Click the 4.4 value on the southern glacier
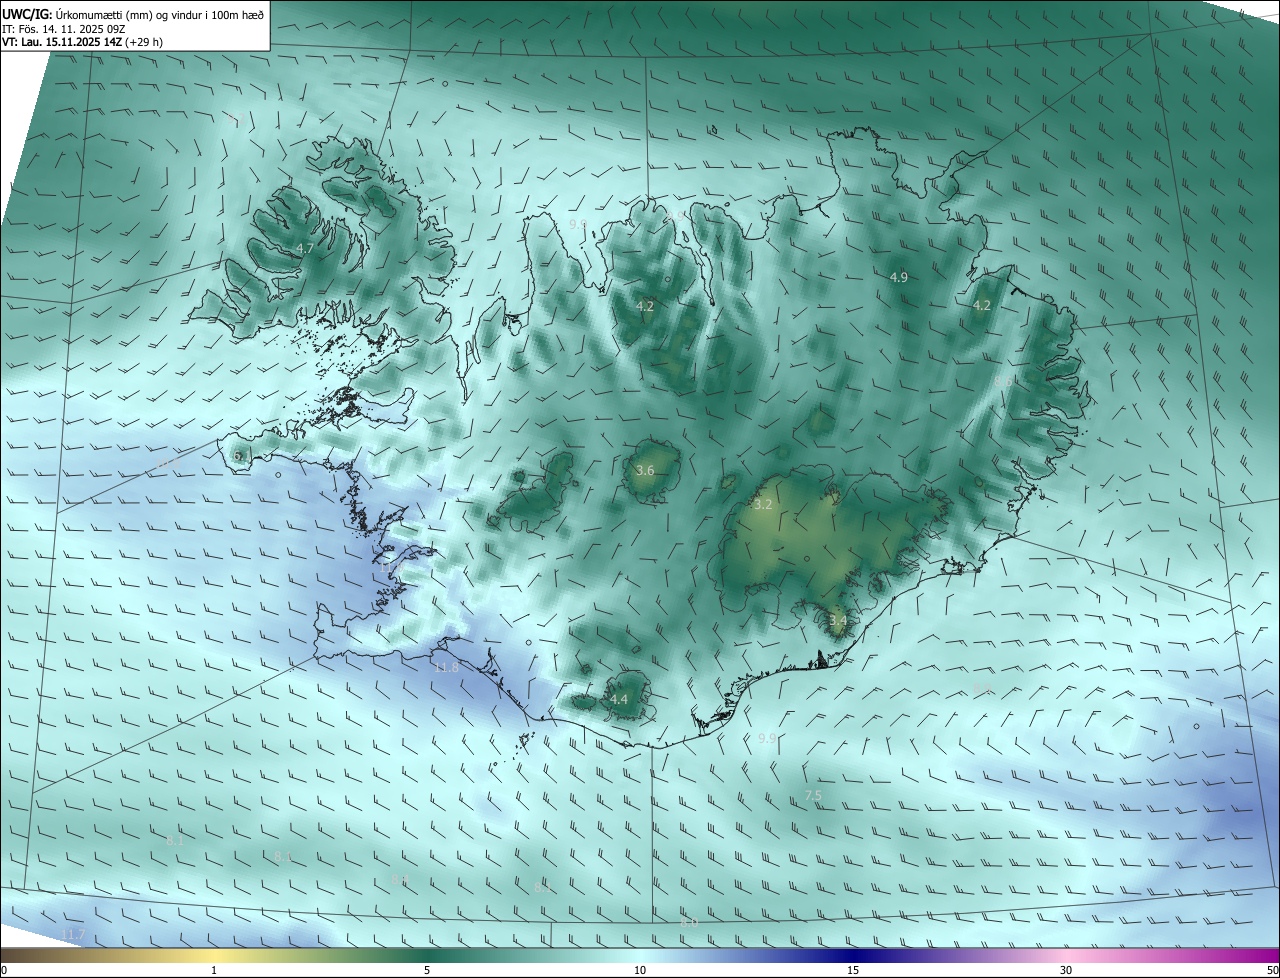The width and height of the screenshot is (1280, 978). coord(619,699)
